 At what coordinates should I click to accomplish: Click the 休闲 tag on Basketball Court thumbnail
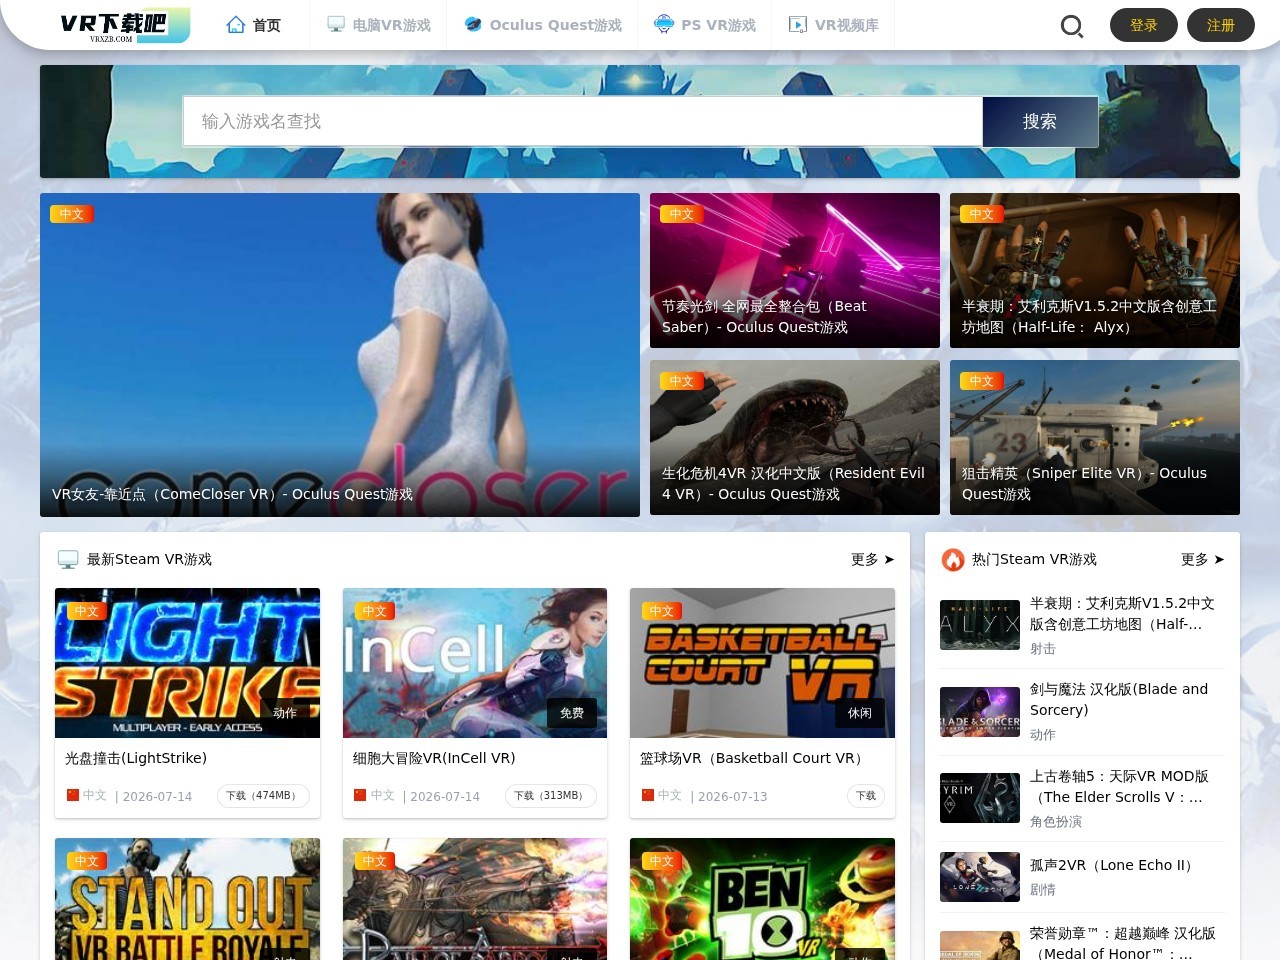(860, 713)
